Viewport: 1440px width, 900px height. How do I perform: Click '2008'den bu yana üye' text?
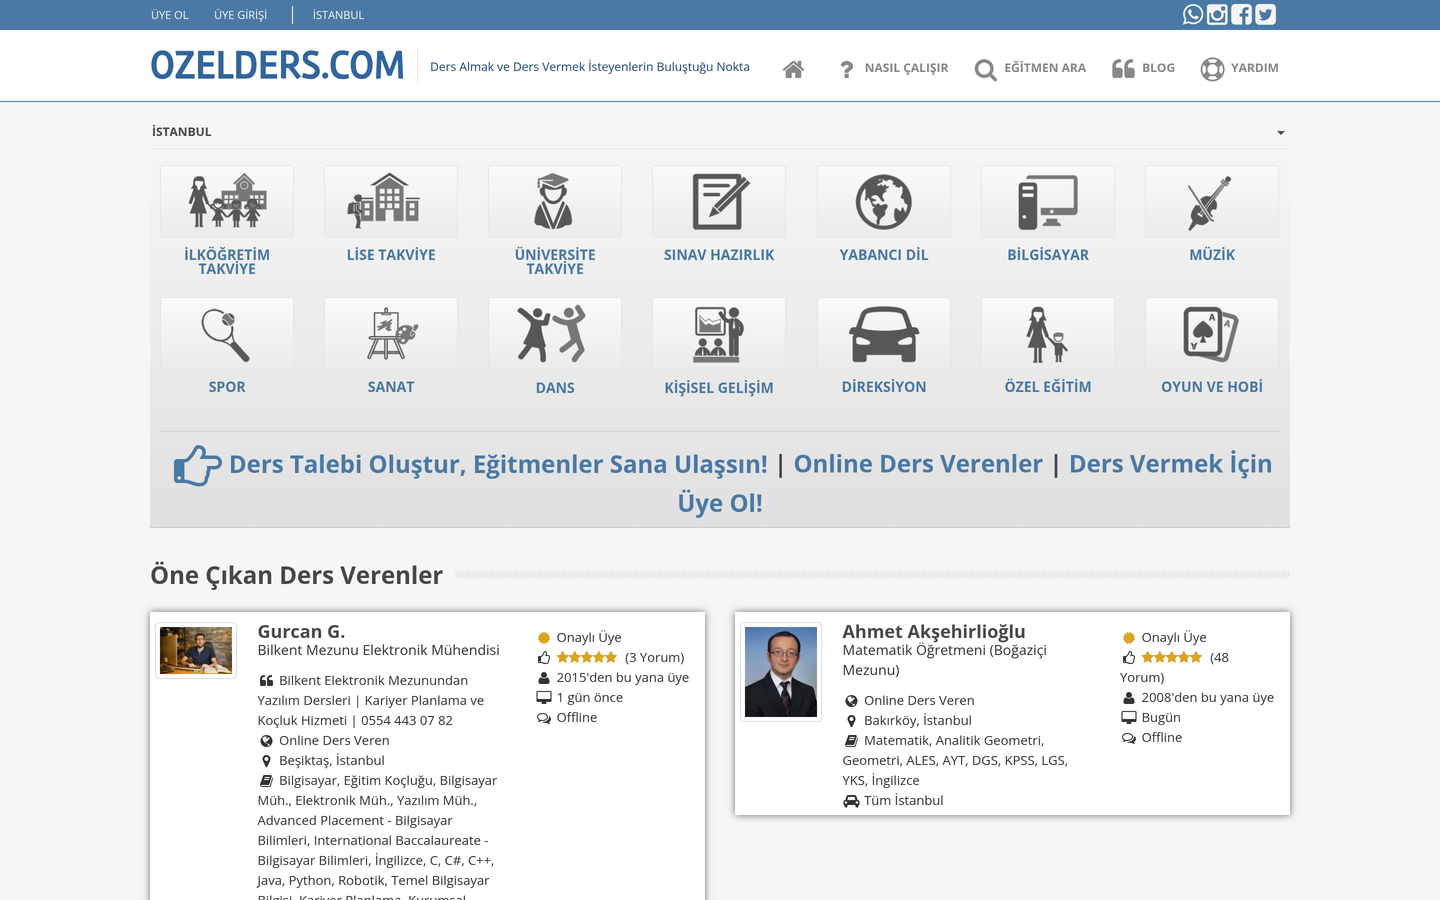click(1208, 698)
